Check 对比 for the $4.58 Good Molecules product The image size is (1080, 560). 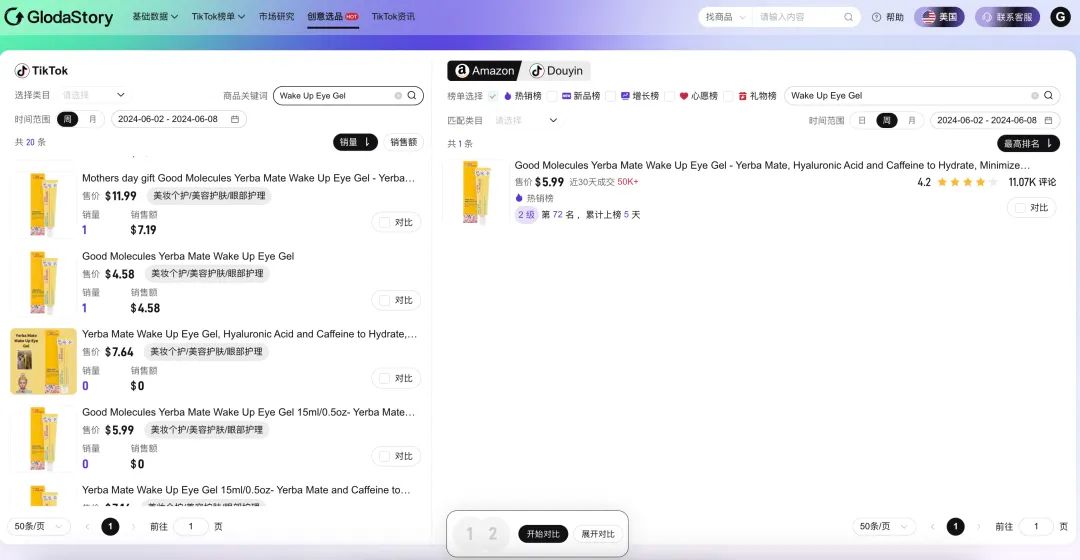tap(384, 300)
